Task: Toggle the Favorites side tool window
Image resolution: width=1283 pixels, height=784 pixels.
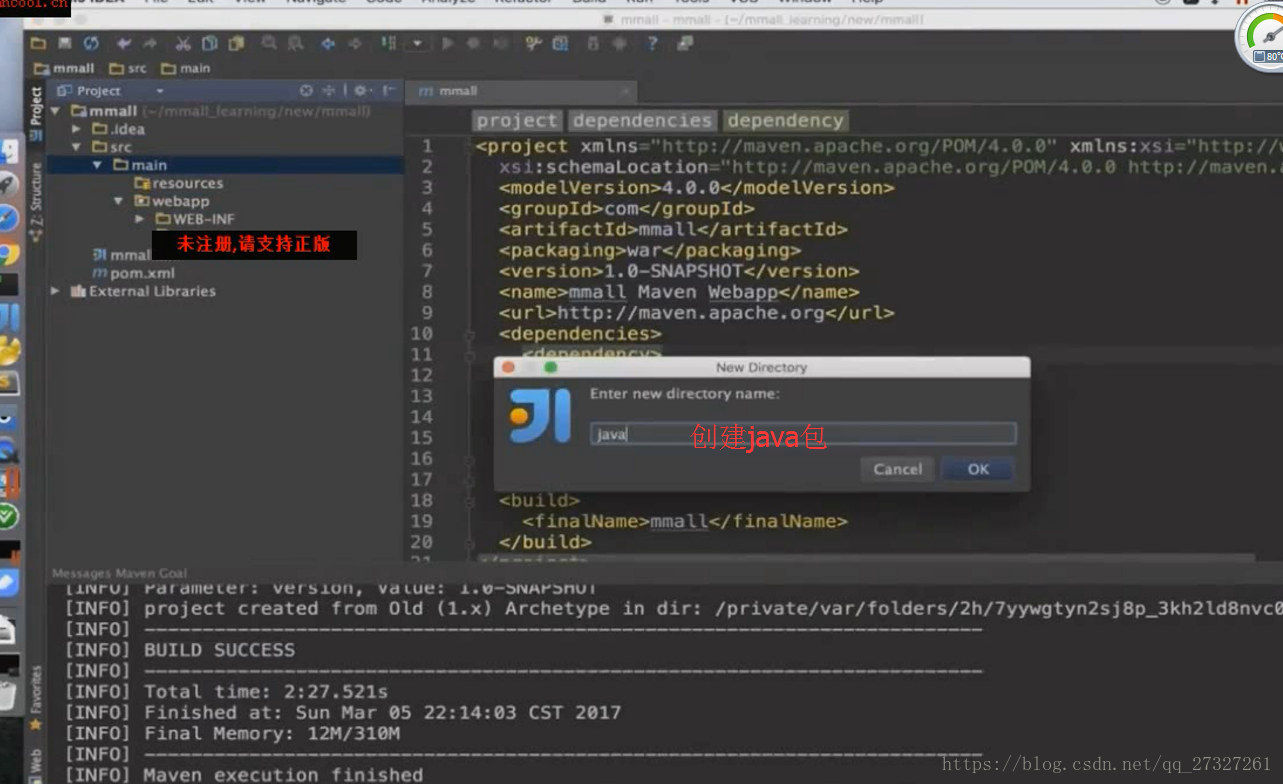Action: tap(35, 697)
